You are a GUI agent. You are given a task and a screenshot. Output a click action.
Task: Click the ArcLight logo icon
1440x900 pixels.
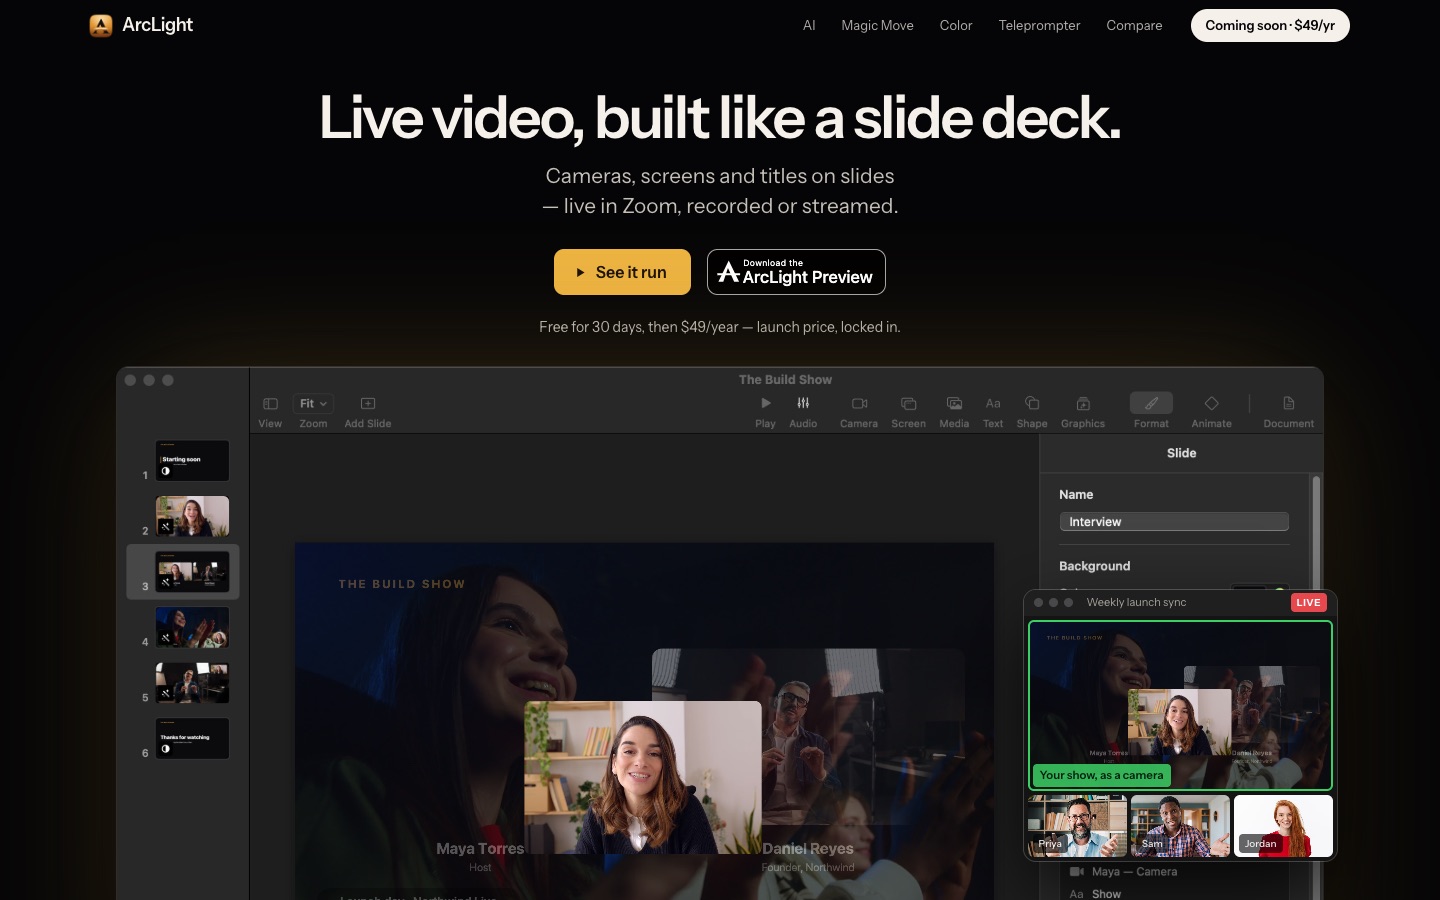pyautogui.click(x=101, y=25)
